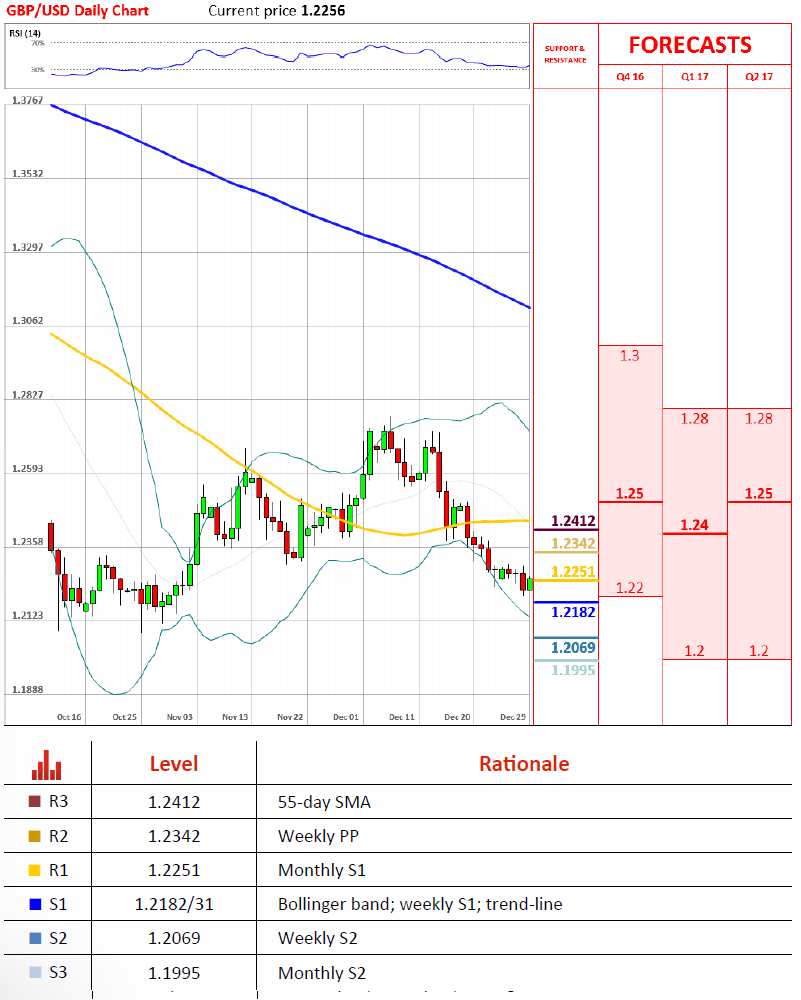Click the Level column header in table
Viewport: 801px width, 1000px height.
click(x=173, y=763)
